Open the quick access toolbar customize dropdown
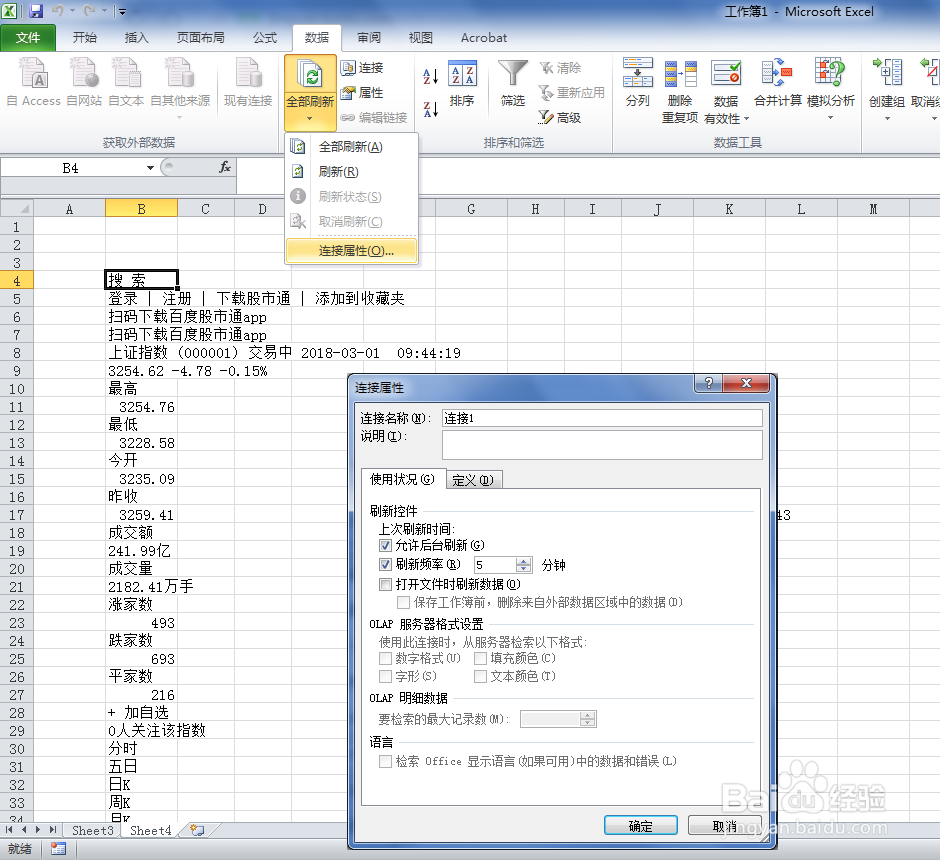Viewport: 940px width, 860px height. click(122, 11)
